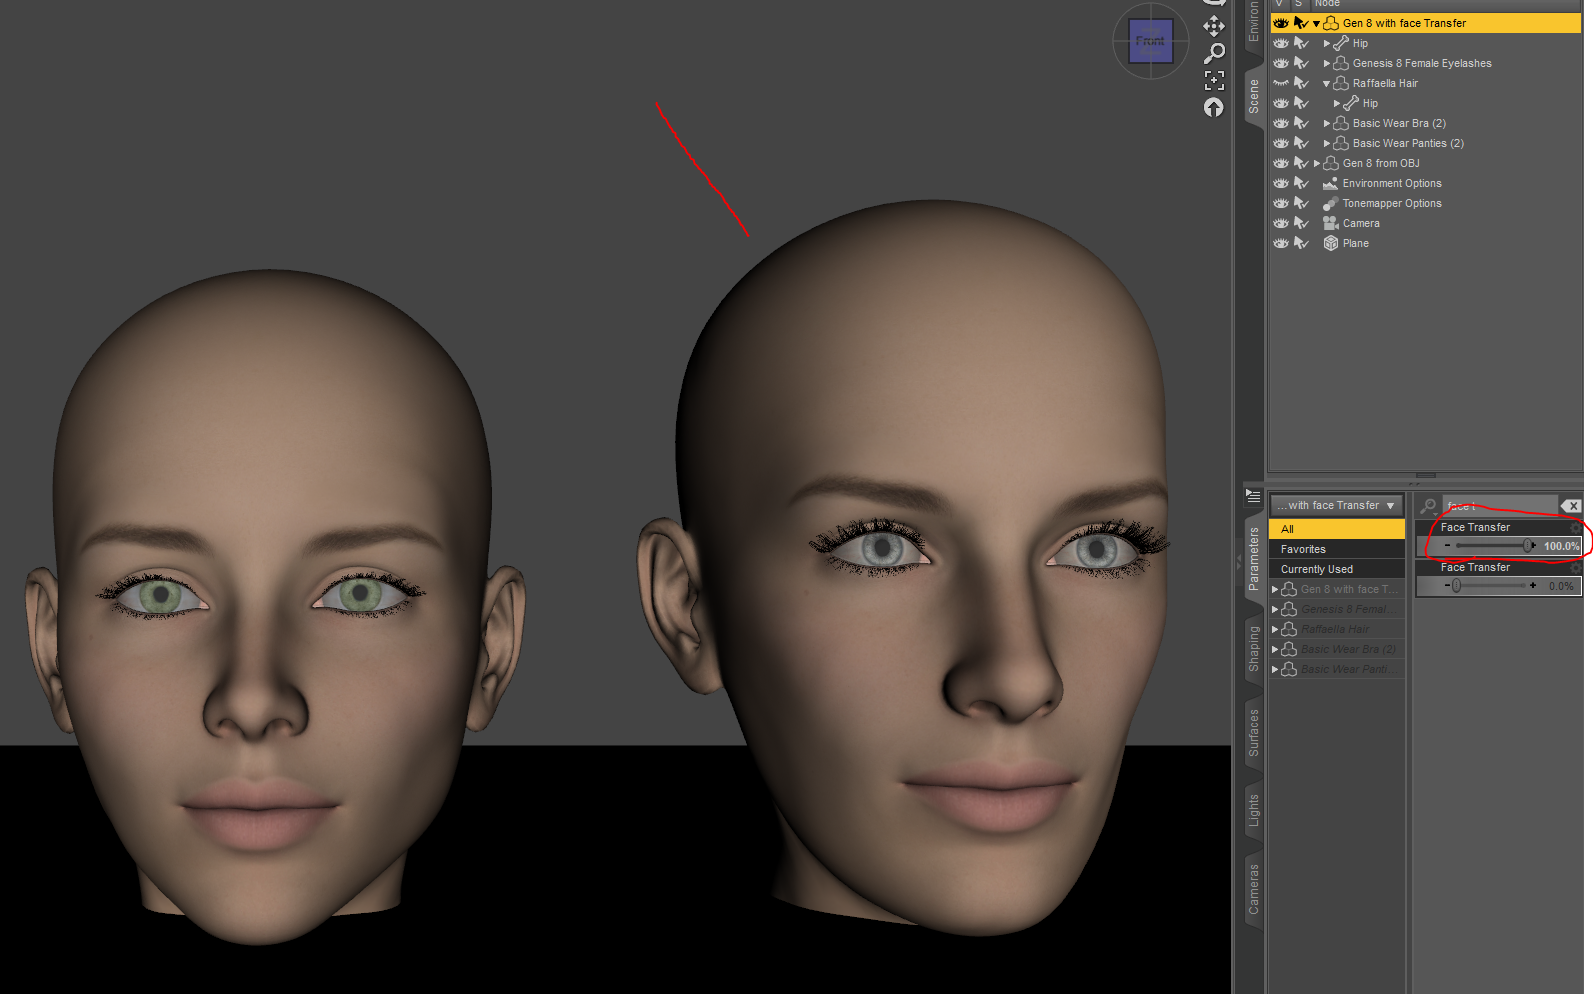Switch to the Lights tab
The width and height of the screenshot is (1593, 994).
(1253, 811)
